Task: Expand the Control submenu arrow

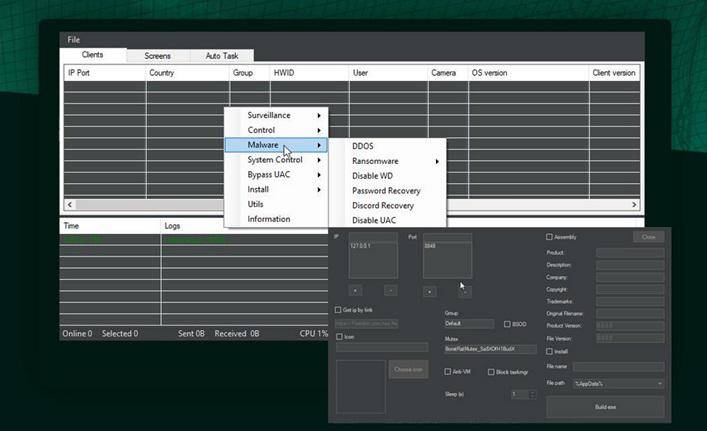Action: [x=319, y=130]
